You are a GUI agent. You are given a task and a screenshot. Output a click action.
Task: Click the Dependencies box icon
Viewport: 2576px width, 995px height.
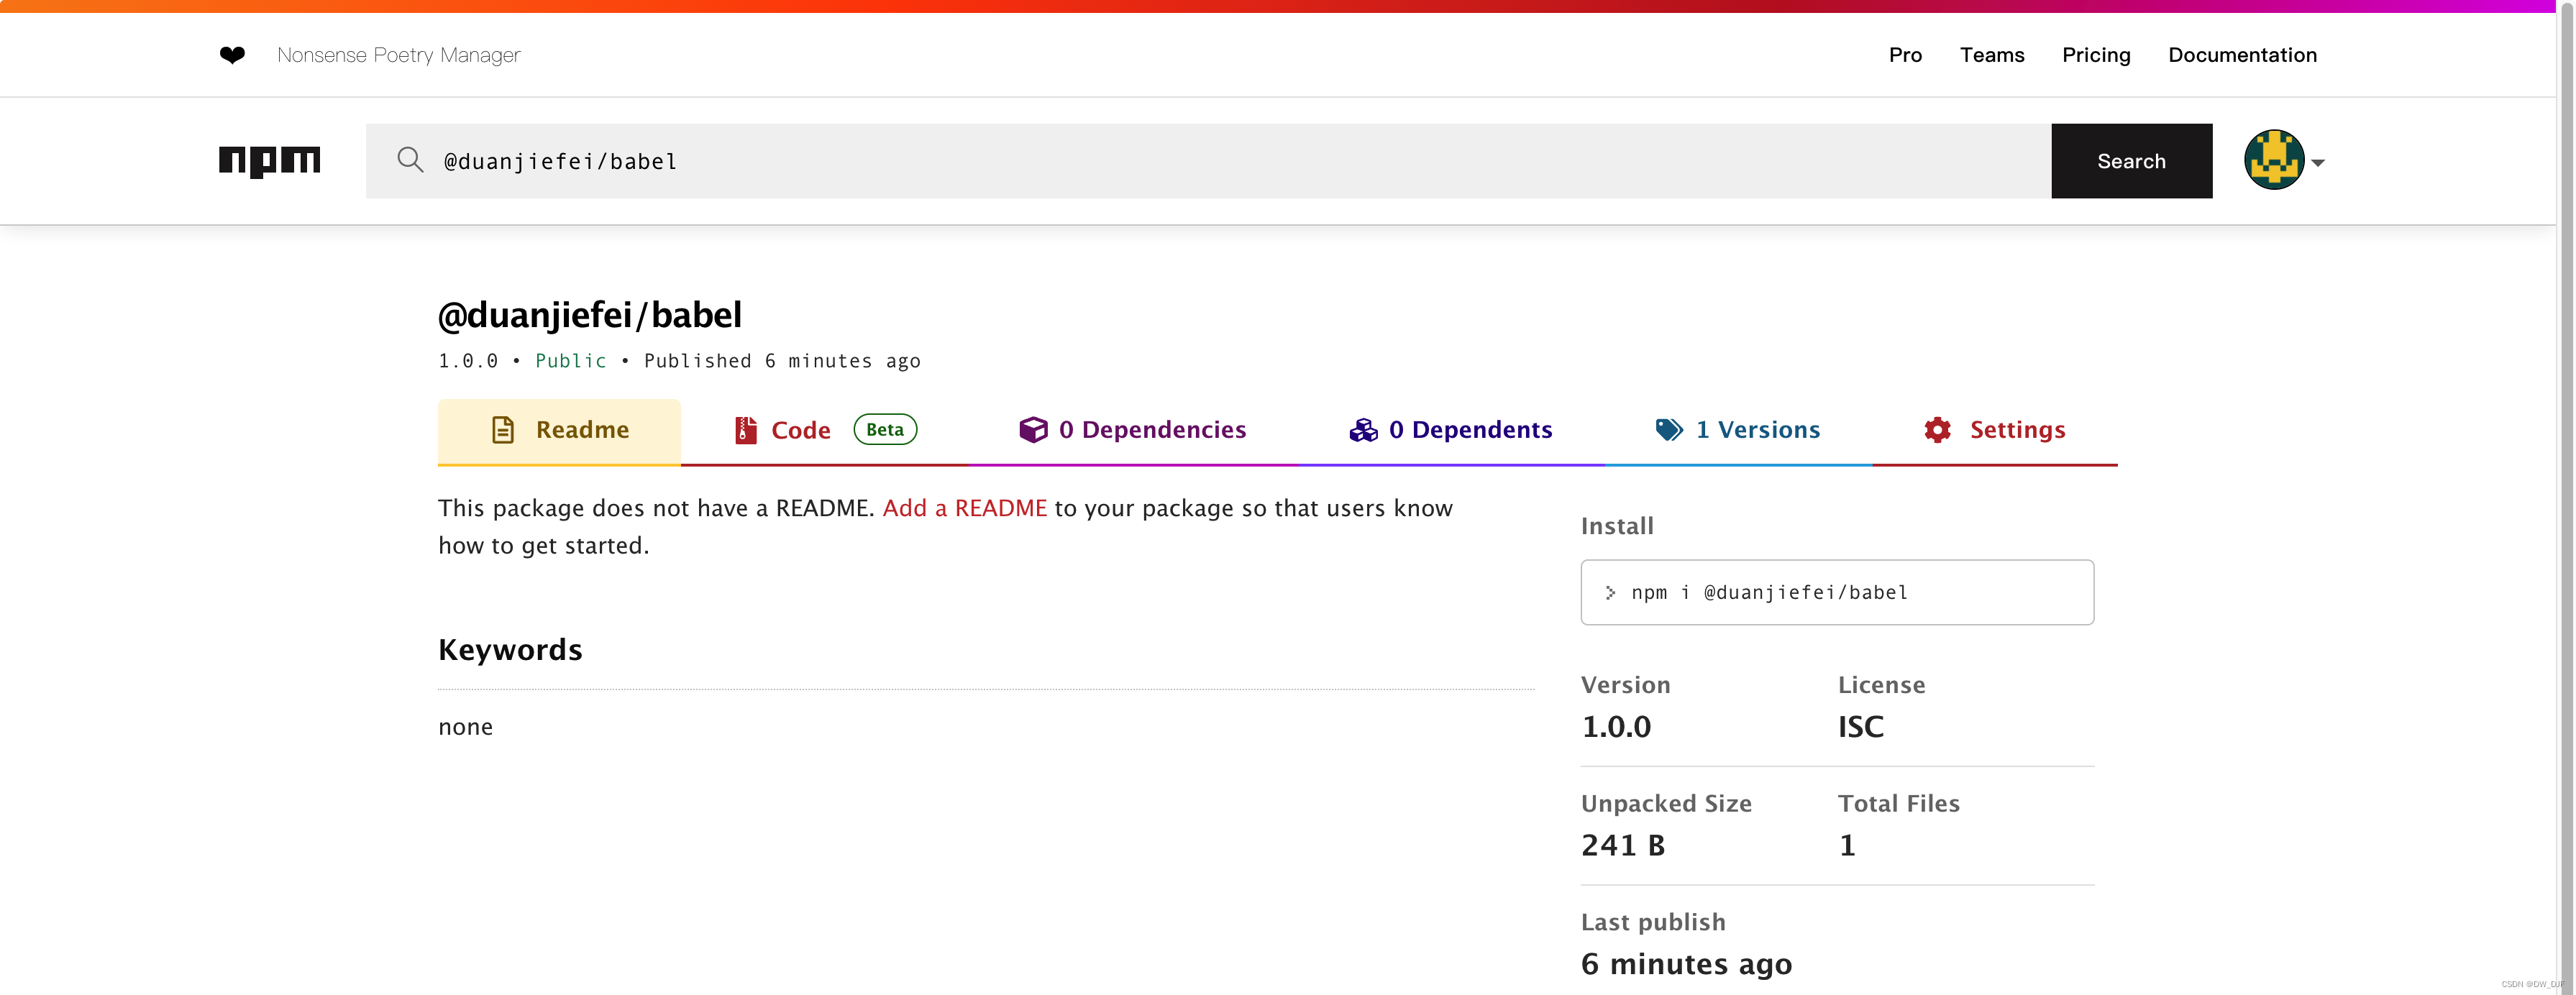[1033, 430]
